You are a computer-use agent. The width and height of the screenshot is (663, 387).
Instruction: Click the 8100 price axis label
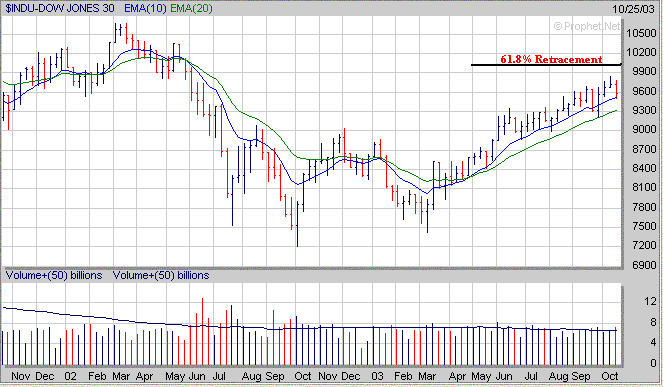[x=644, y=187]
